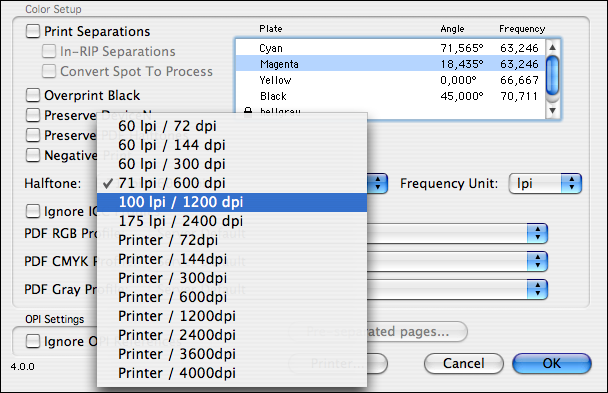Pick Printer / 3600dpi option
608x393 pixels.
pyautogui.click(x=232, y=354)
